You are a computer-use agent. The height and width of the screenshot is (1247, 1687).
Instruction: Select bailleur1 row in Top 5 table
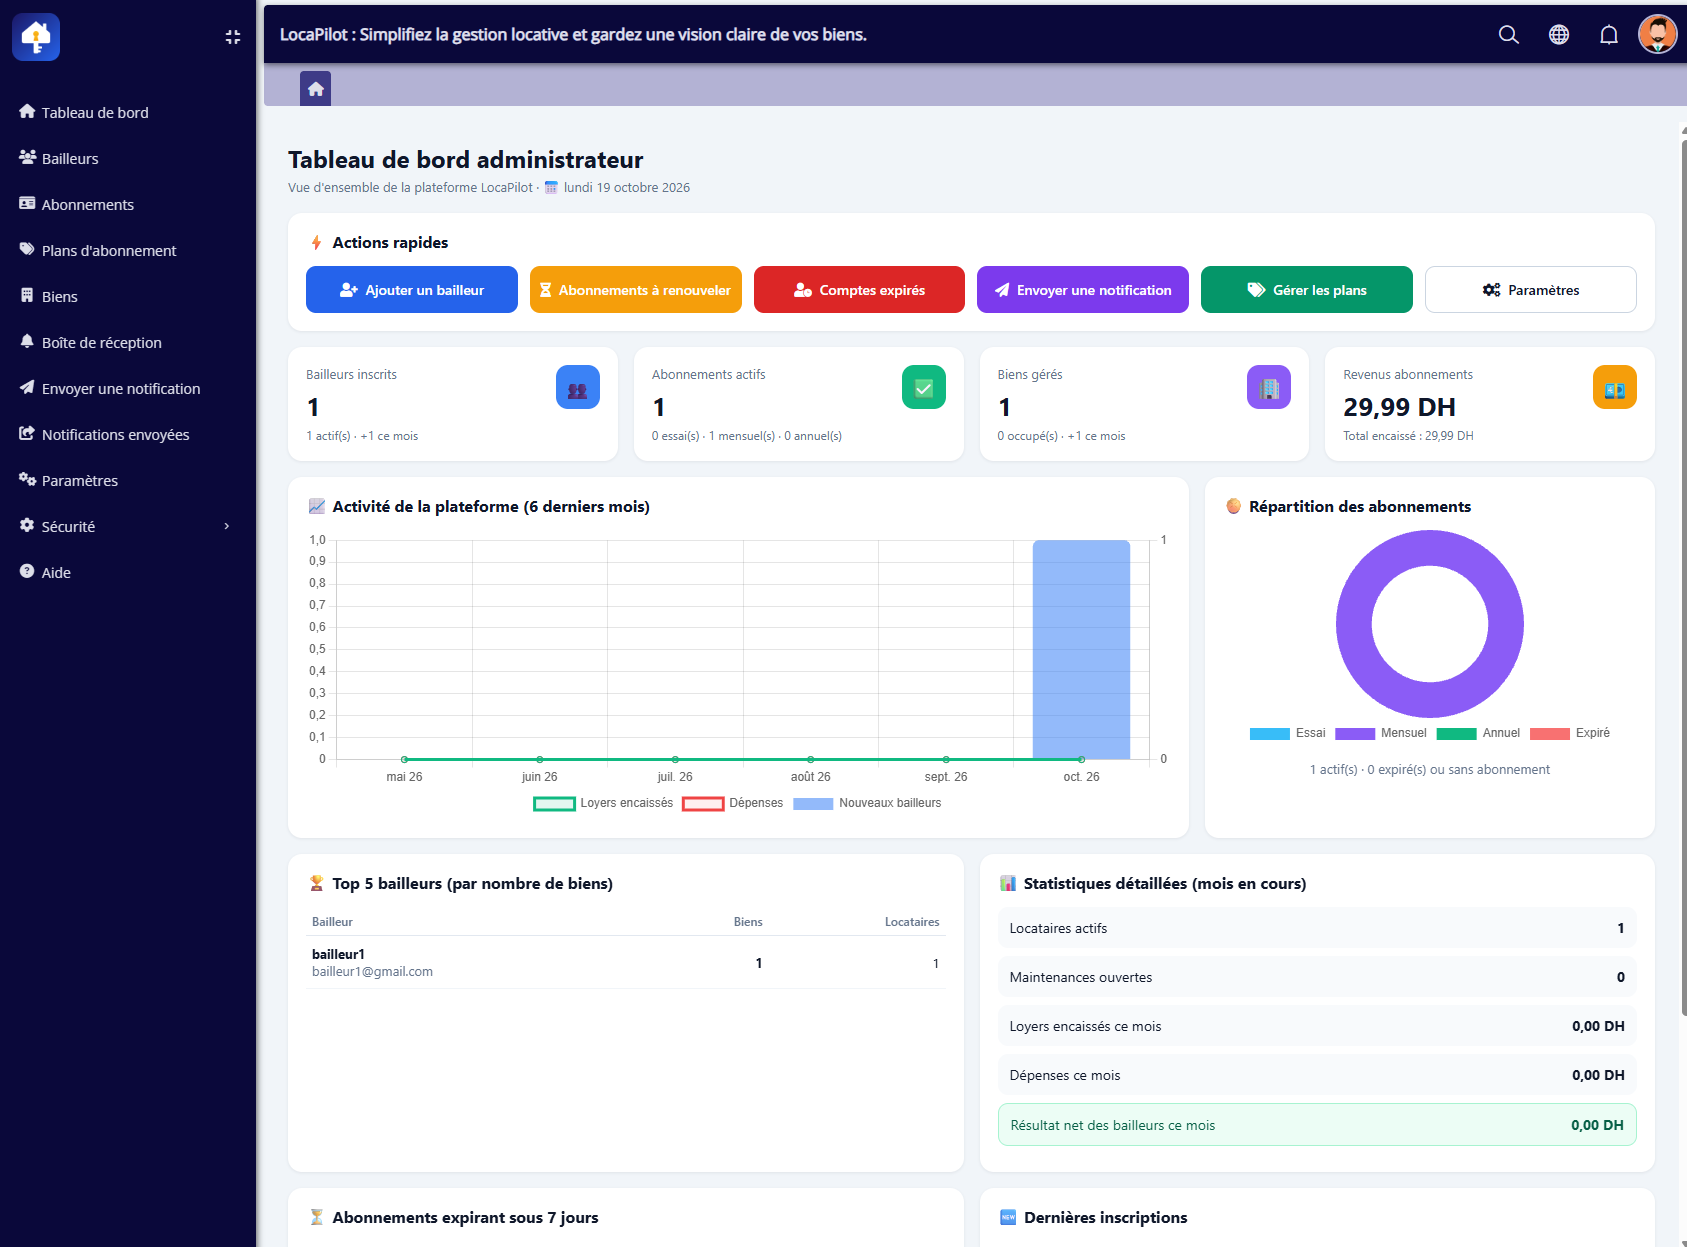pos(626,962)
